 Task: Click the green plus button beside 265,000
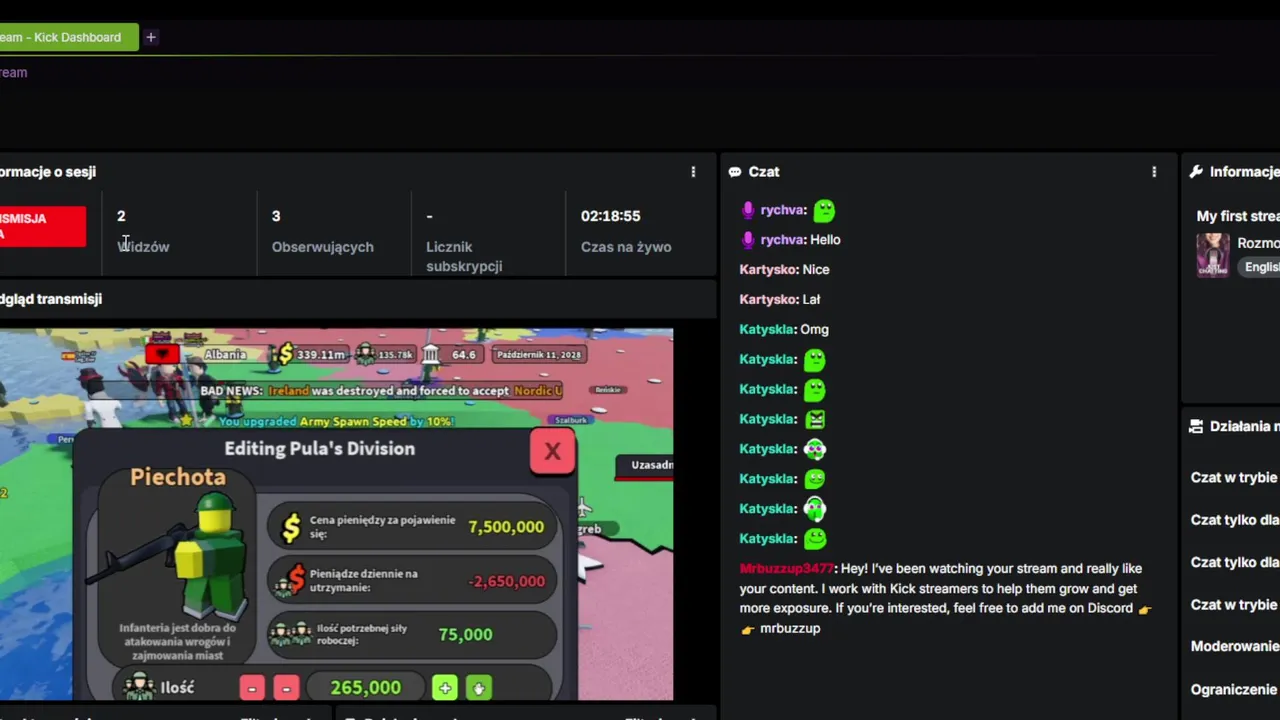(x=445, y=687)
